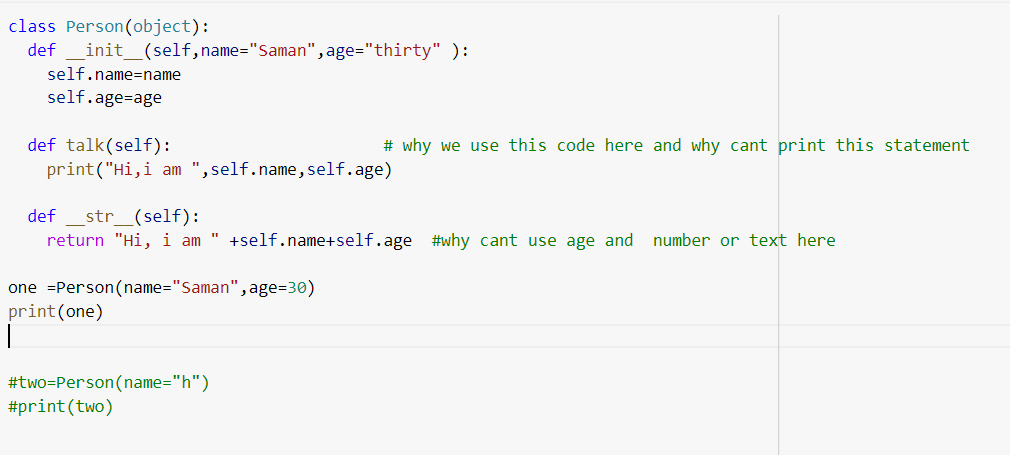1010x460 pixels.
Task: Click the comment about age and number
Action: pos(633,241)
